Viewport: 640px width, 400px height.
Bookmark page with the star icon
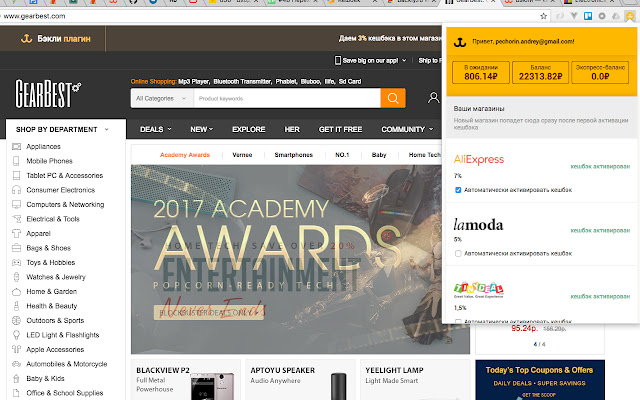[543, 16]
